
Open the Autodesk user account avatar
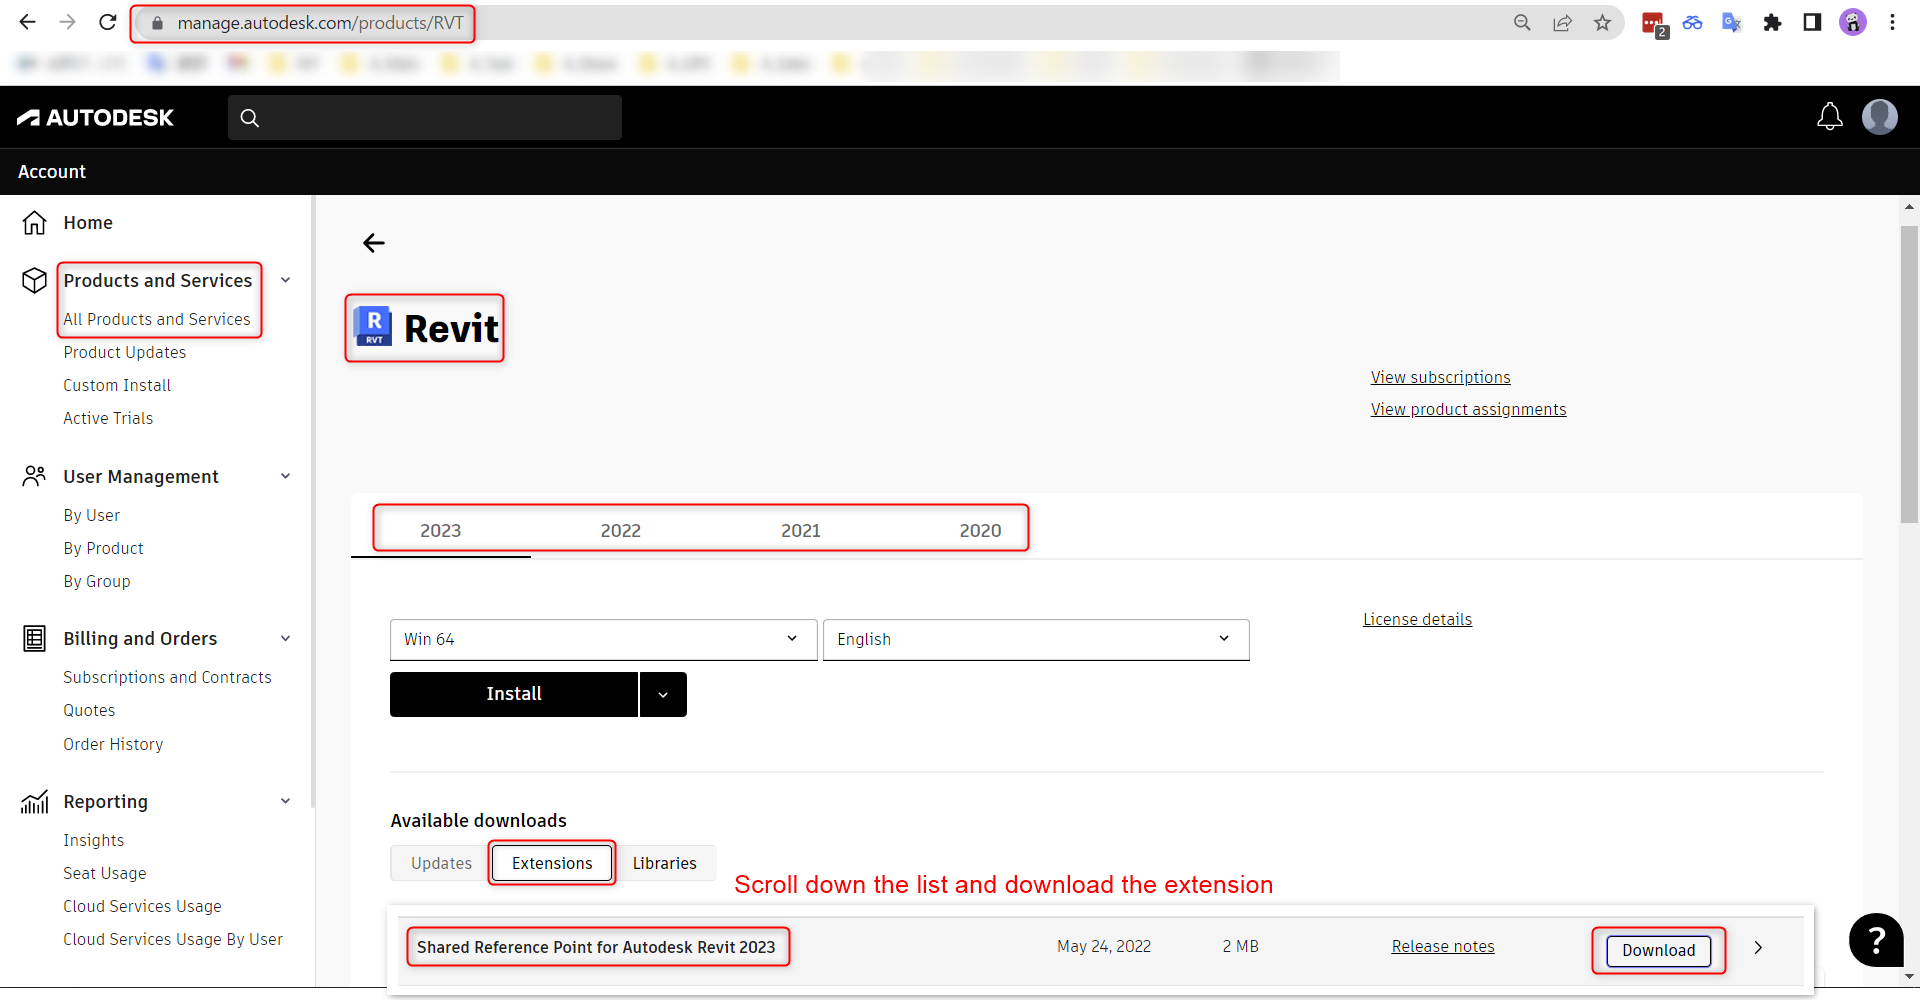[1880, 117]
